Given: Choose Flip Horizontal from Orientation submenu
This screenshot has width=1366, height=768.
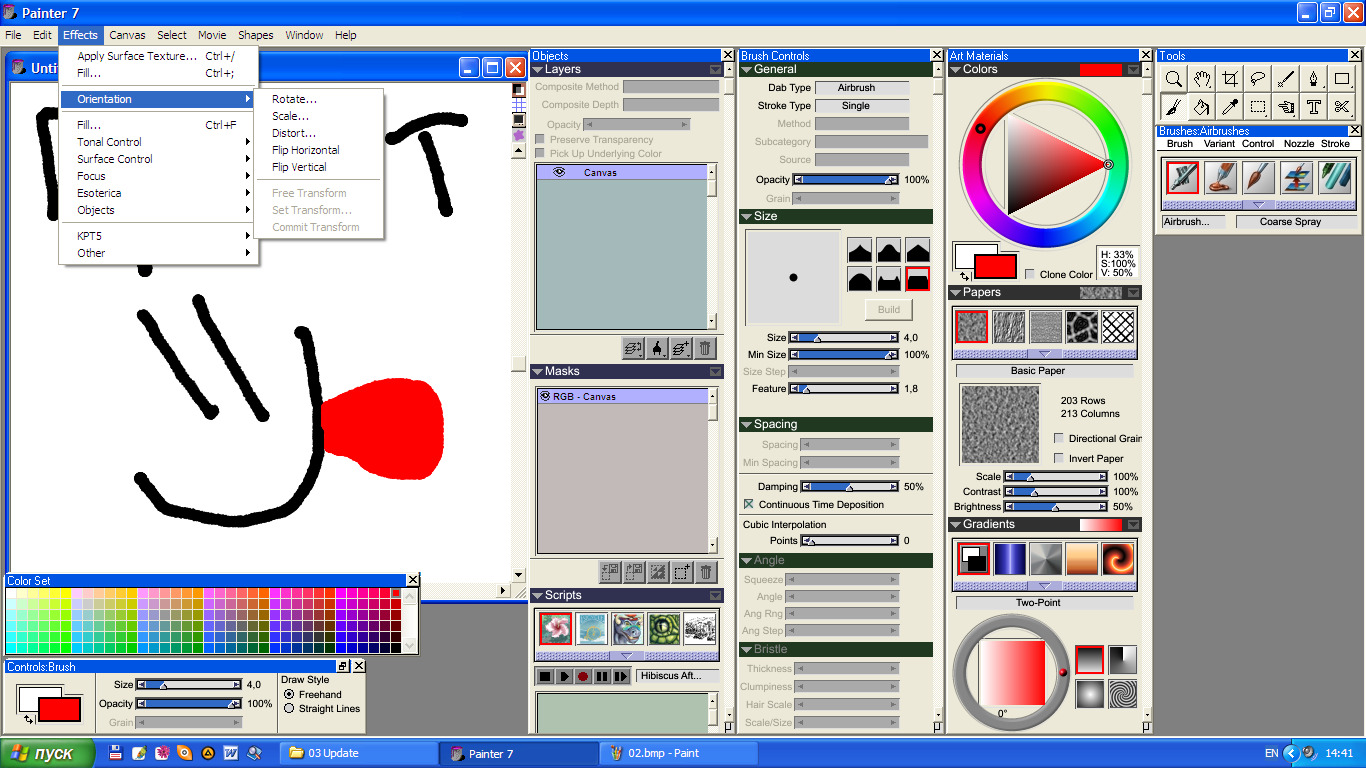Looking at the screenshot, I should click(306, 150).
